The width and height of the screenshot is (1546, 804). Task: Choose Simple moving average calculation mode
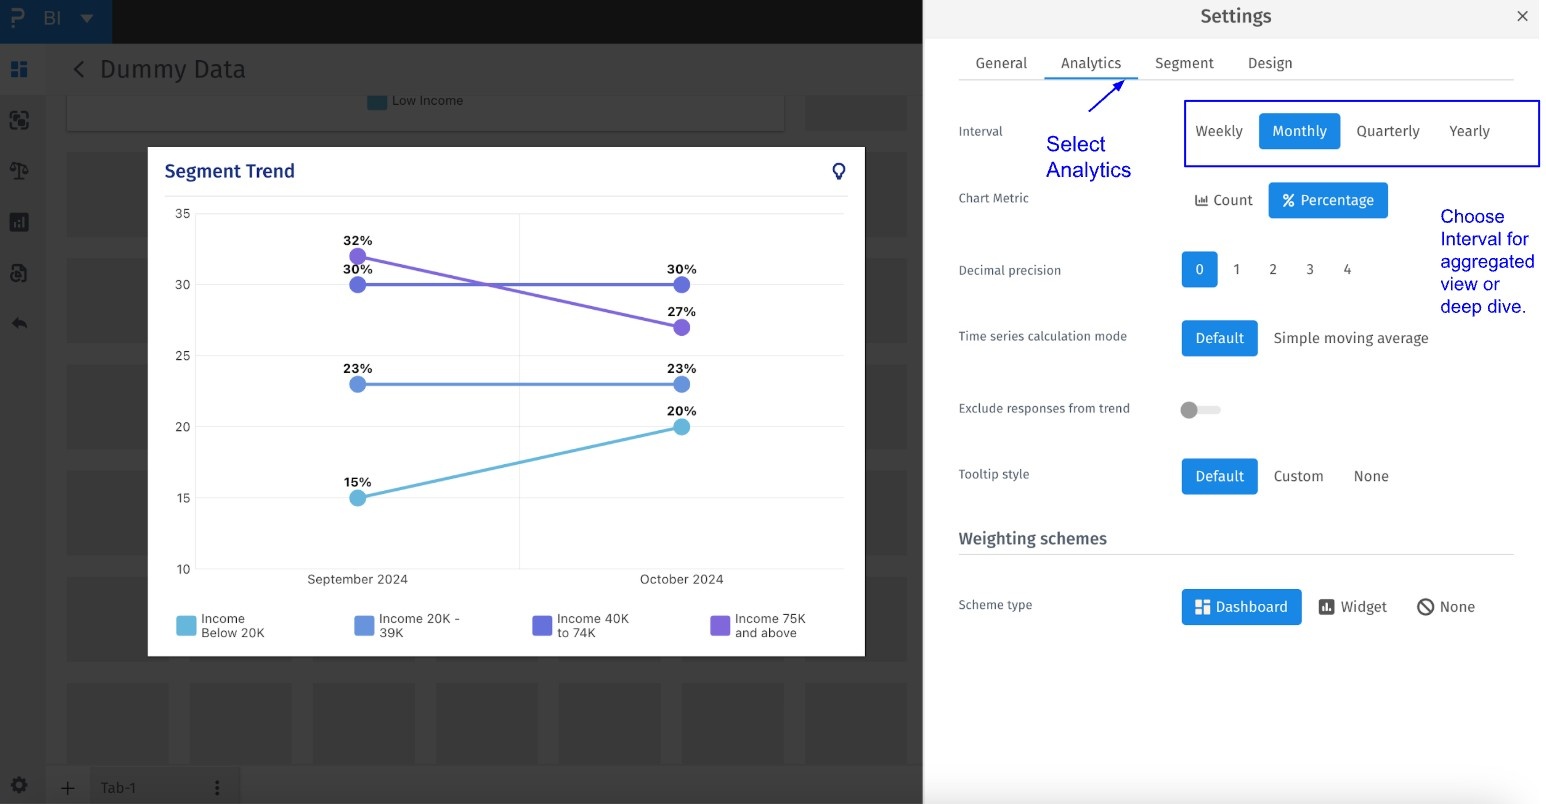(1351, 338)
